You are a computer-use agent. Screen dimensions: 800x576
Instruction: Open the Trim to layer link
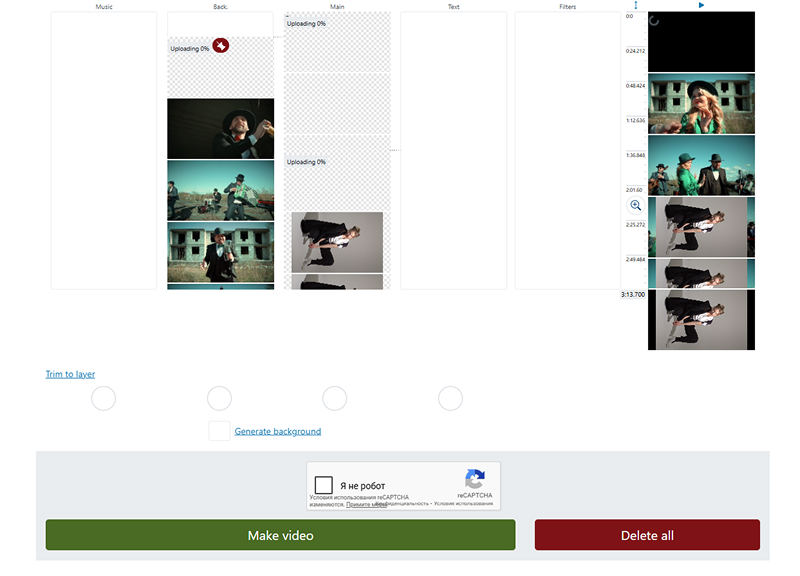pyautogui.click(x=70, y=374)
